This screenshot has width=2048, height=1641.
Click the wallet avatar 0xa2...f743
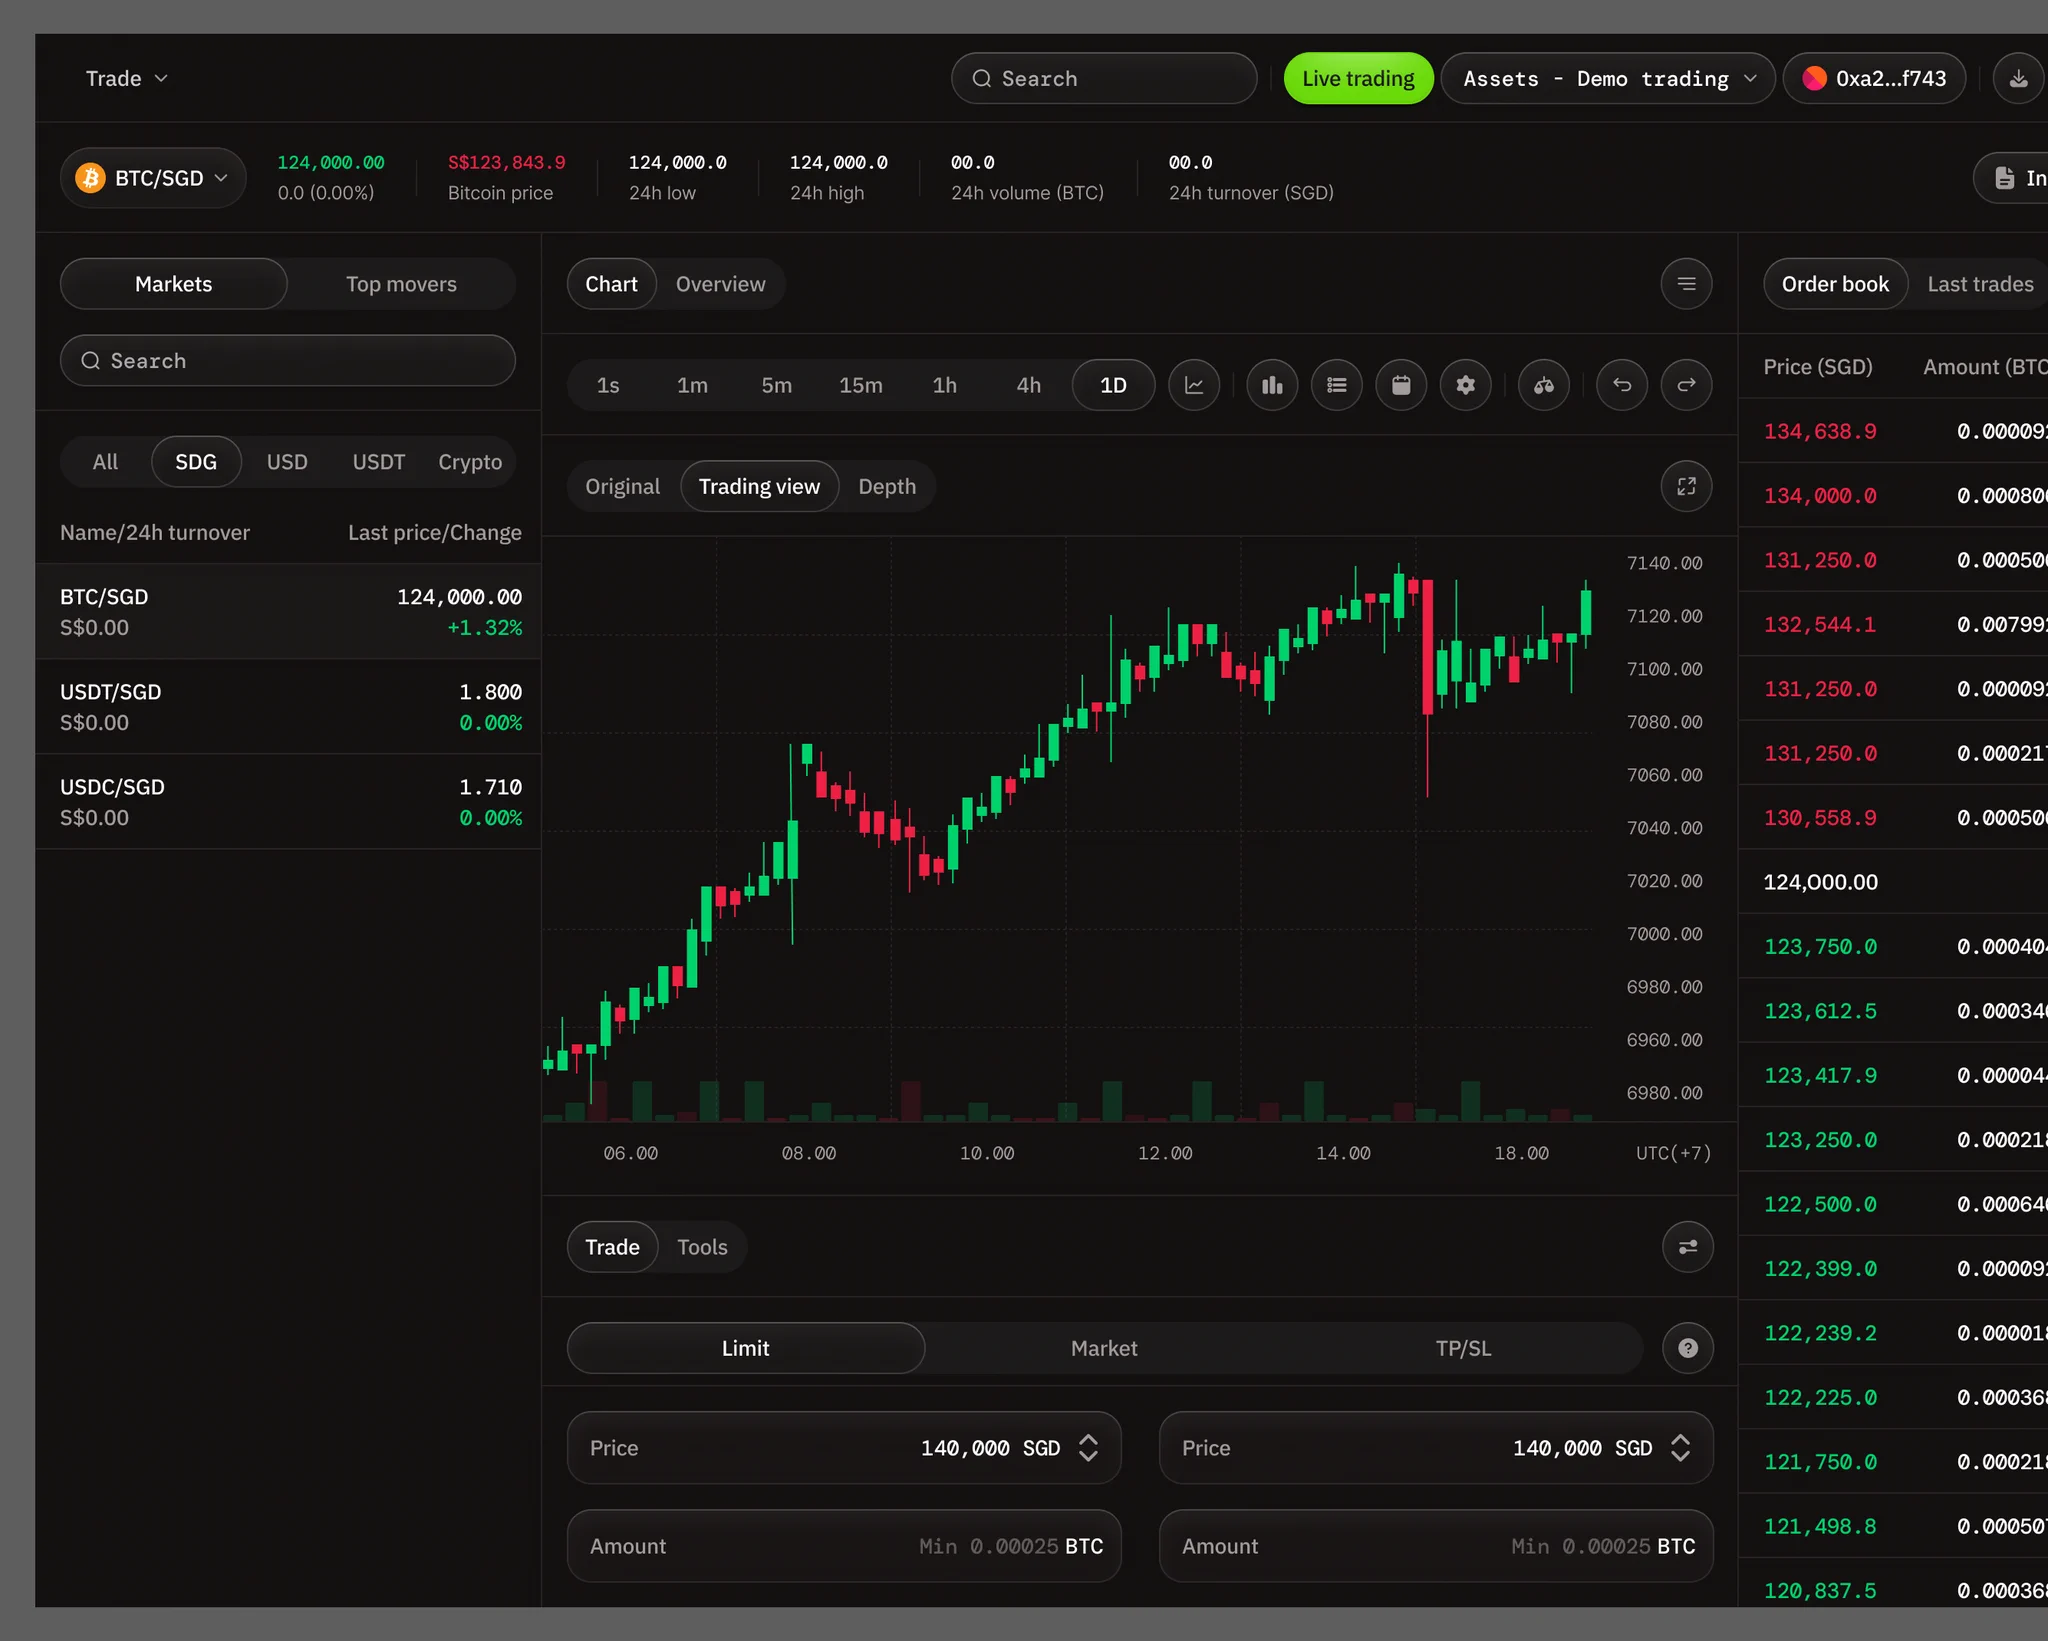click(x=1875, y=78)
